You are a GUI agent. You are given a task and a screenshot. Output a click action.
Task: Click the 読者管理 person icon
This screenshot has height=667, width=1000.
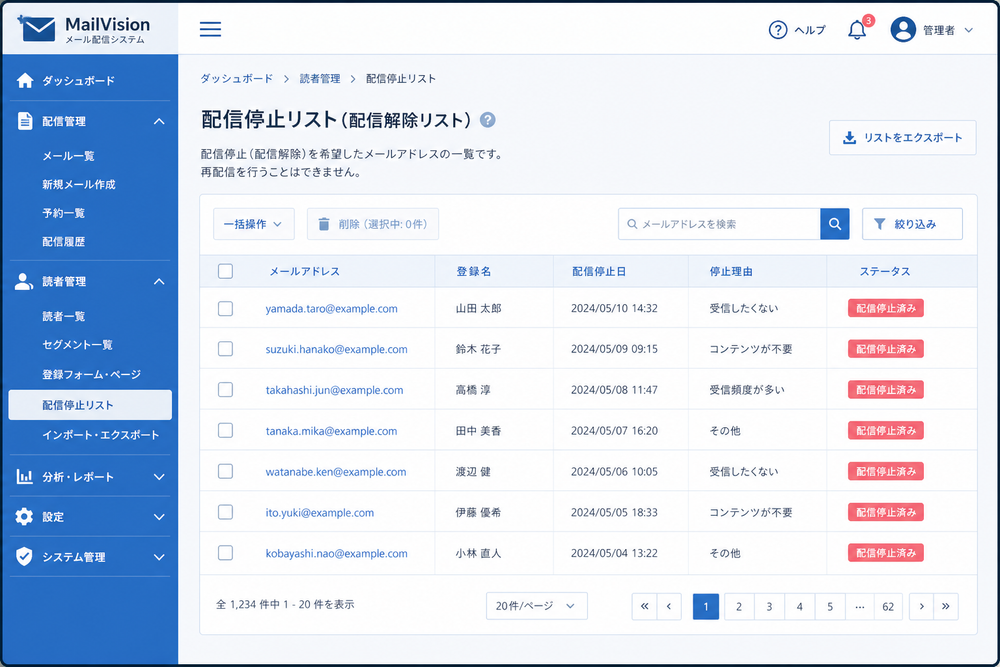(24, 281)
